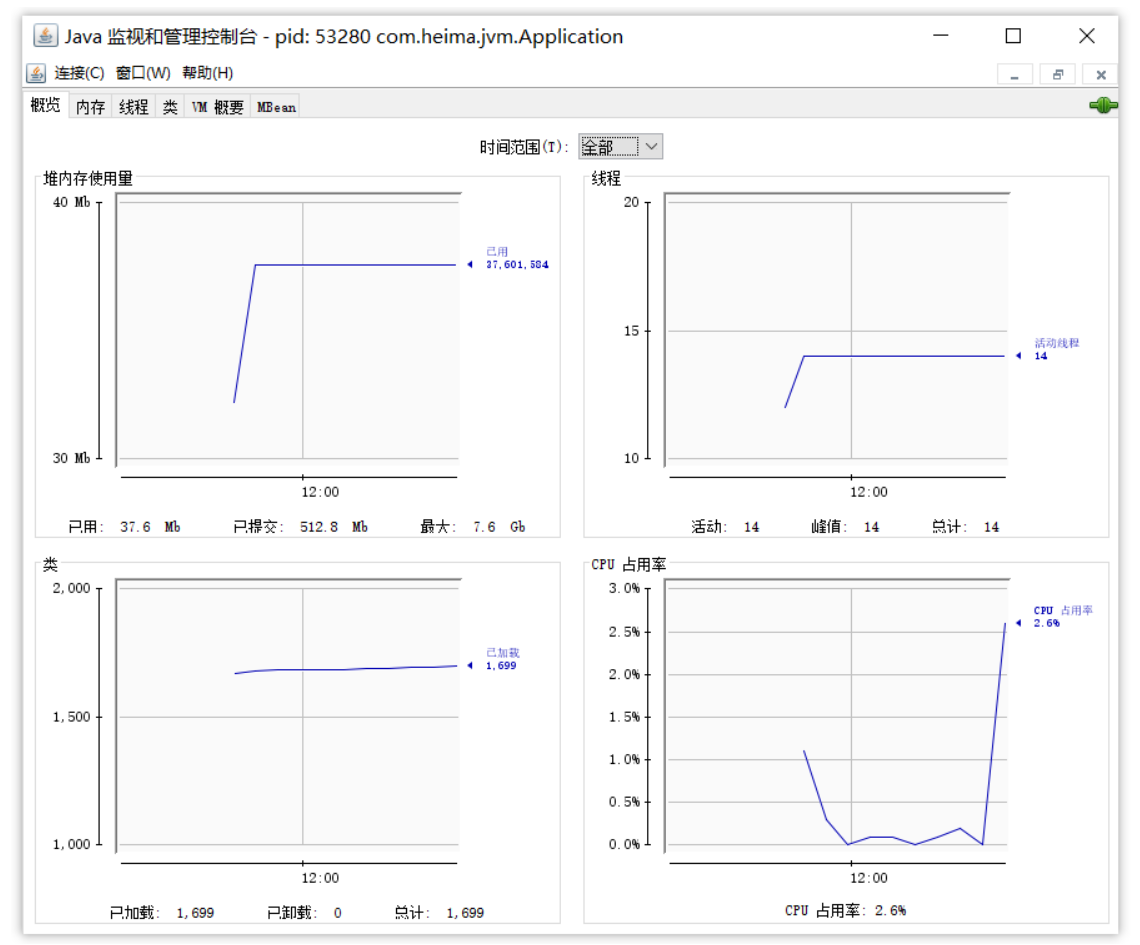Click the Java icon in title bar
The width and height of the screenshot is (1140, 945).
coord(45,36)
